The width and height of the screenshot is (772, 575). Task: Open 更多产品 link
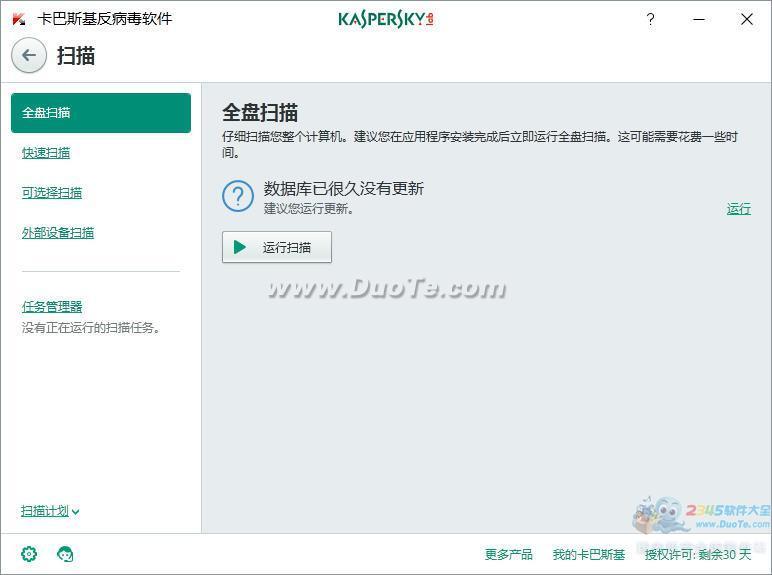509,554
